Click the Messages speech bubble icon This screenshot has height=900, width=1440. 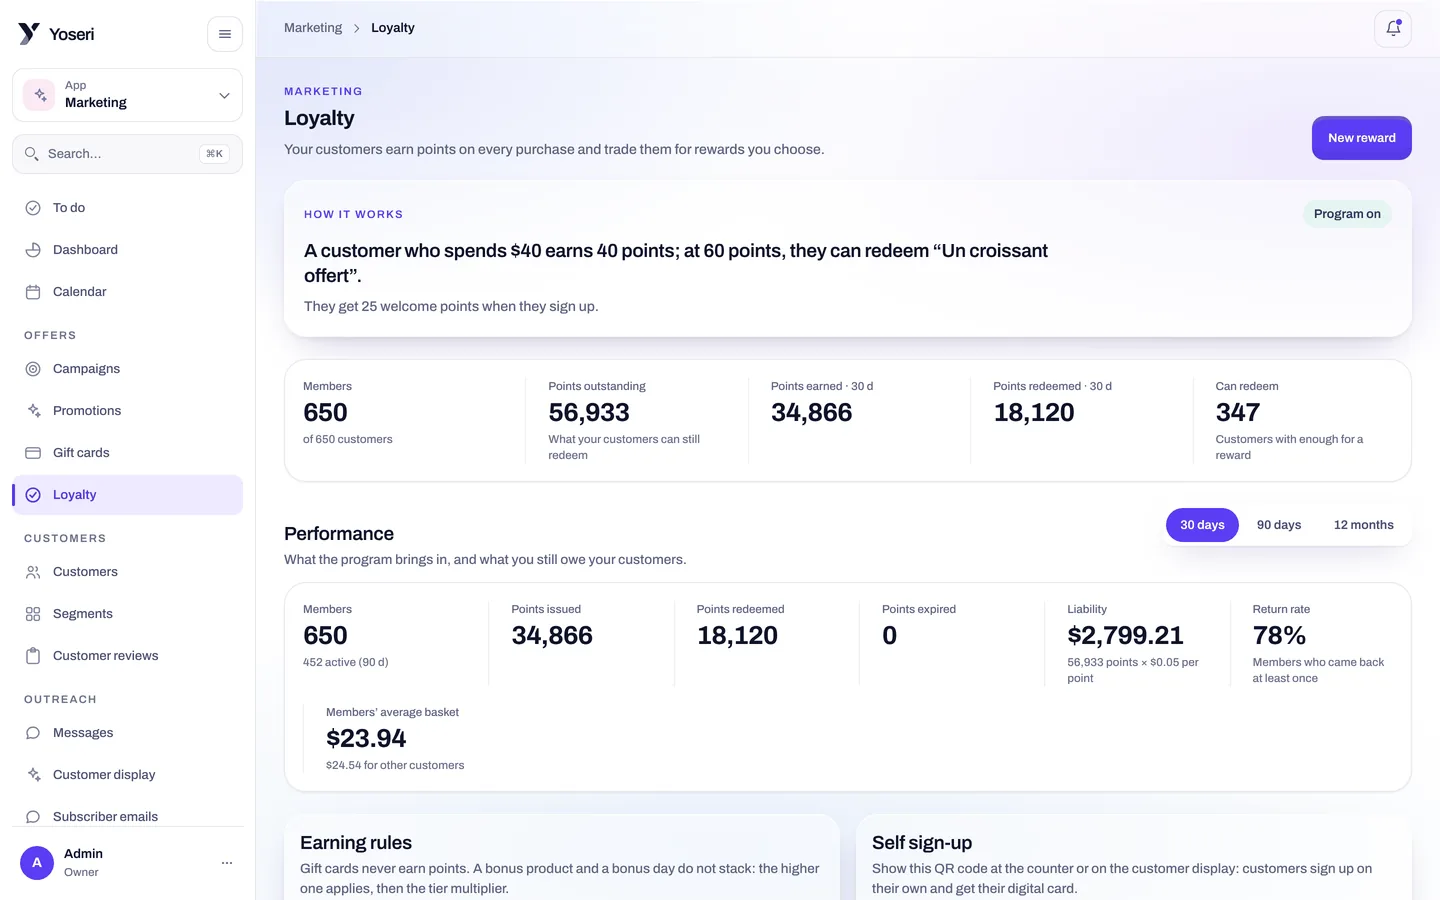click(33, 733)
